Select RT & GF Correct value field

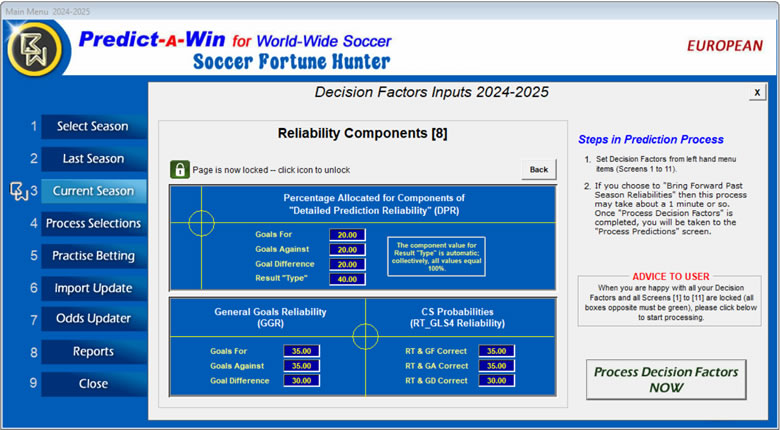496,351
